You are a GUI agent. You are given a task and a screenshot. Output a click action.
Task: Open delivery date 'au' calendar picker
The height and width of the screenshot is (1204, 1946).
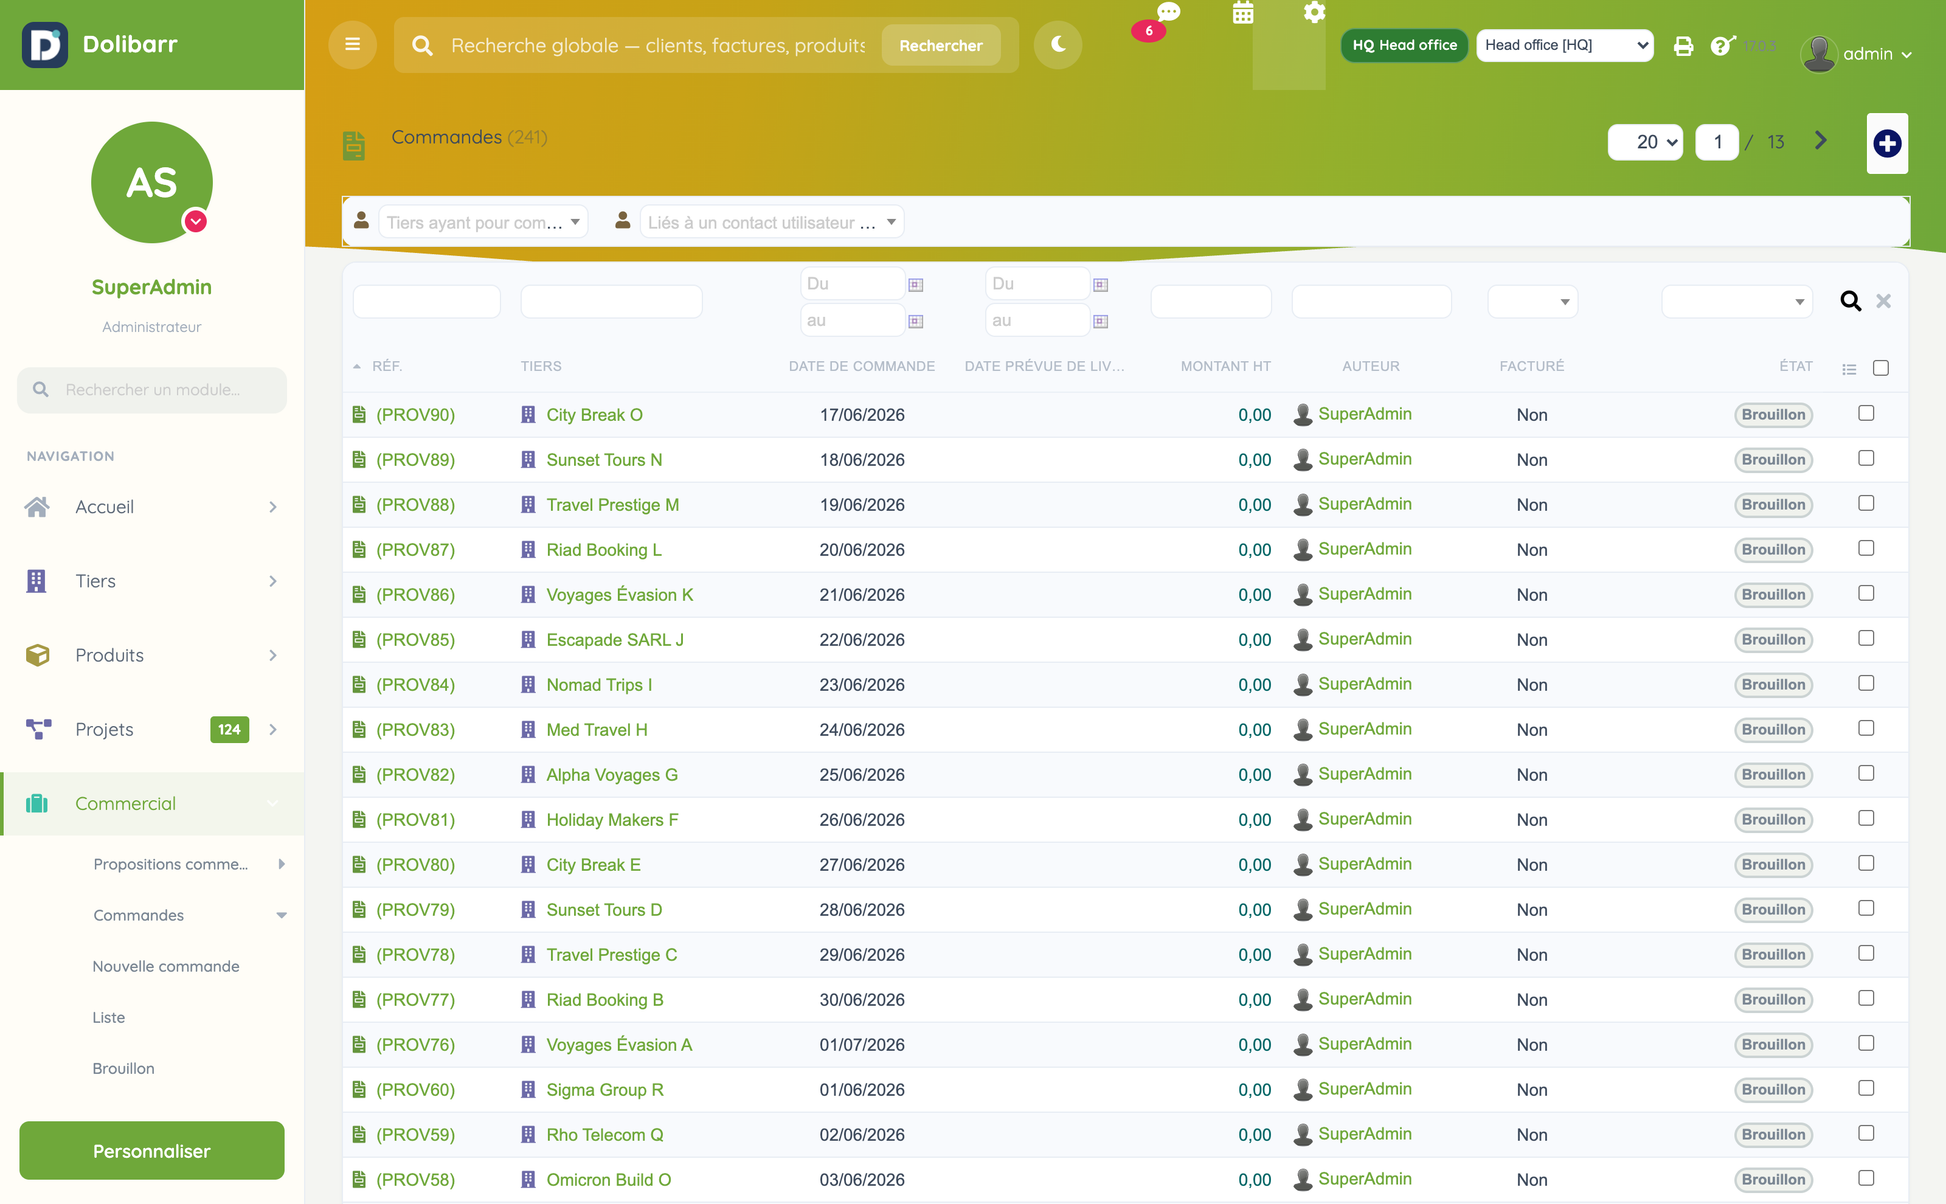1100,321
